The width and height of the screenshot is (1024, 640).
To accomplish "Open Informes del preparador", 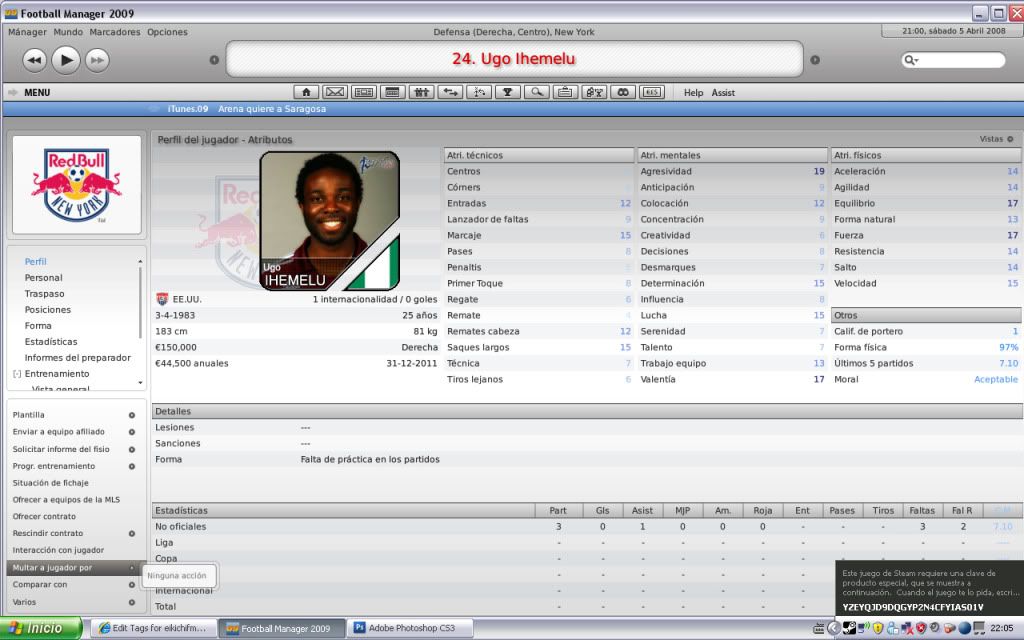I will pos(78,358).
